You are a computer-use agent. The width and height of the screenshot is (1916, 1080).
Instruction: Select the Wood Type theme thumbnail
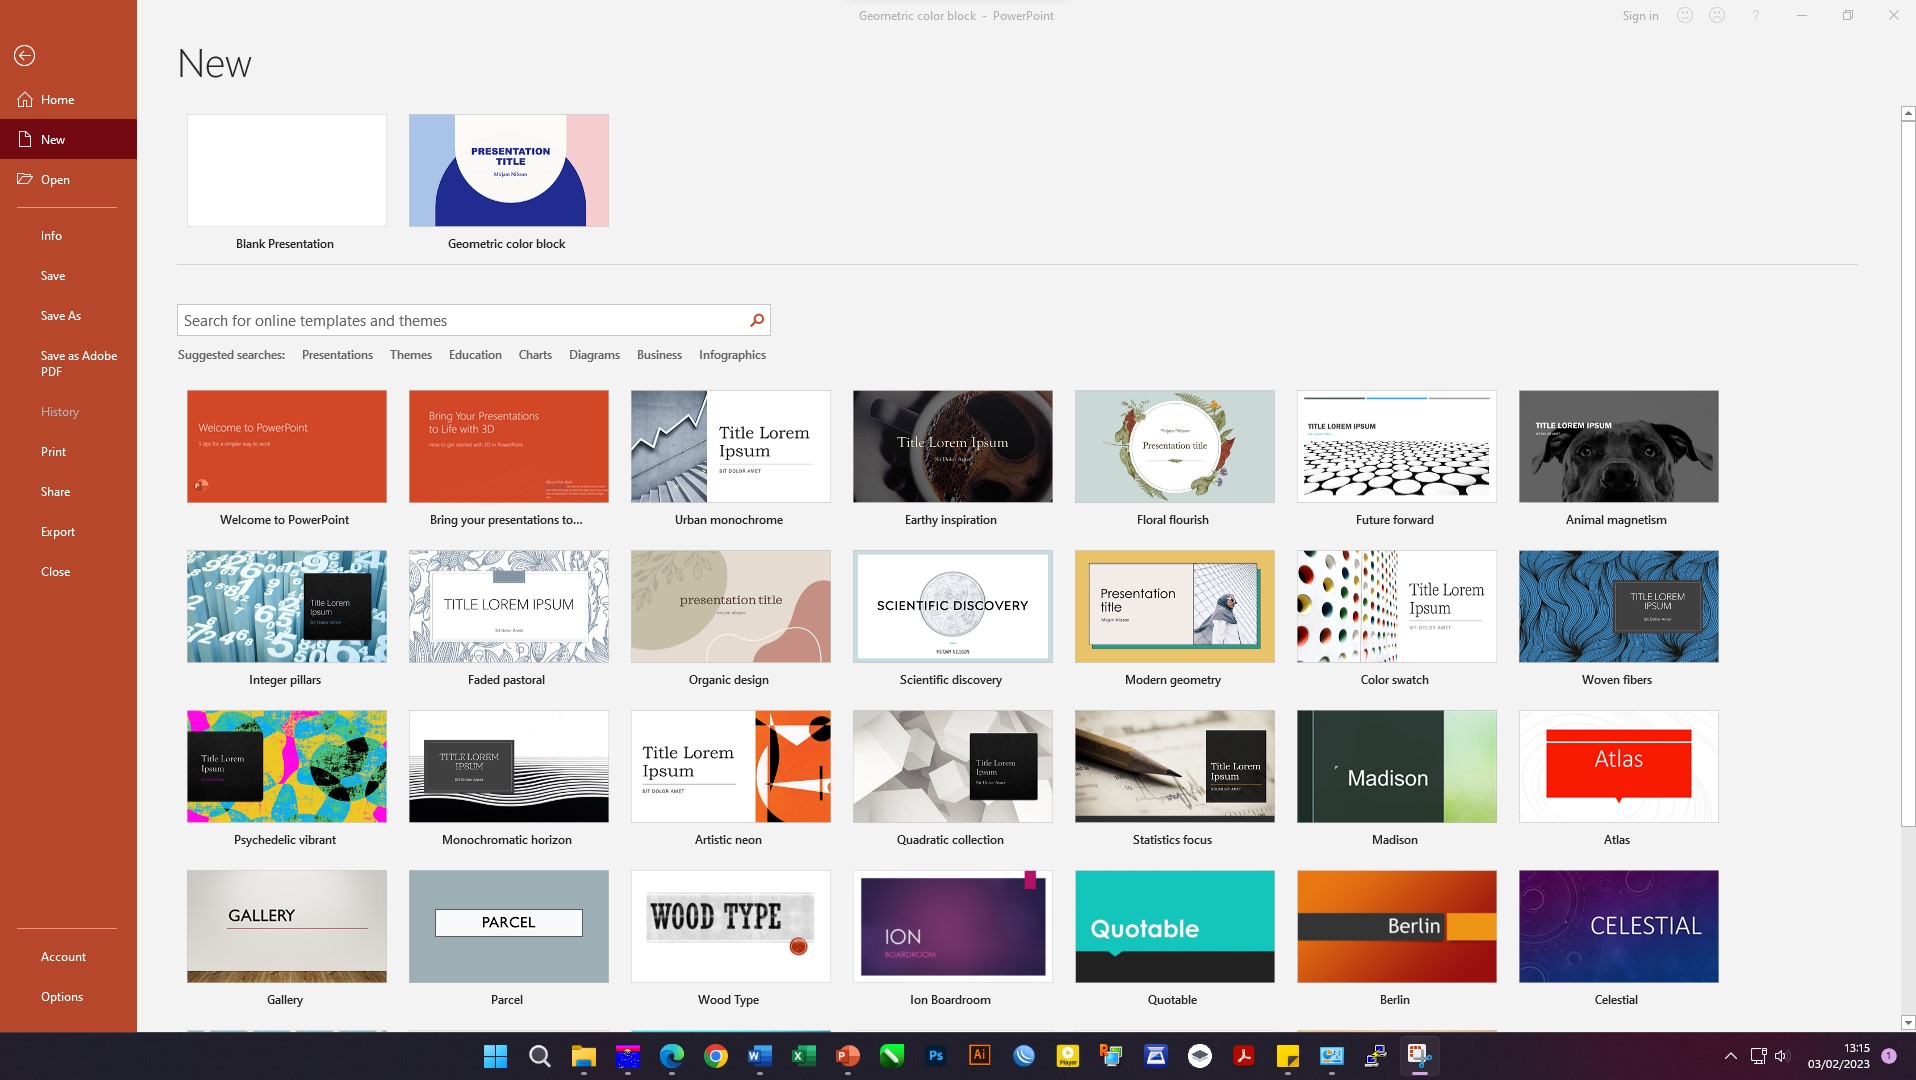[731, 927]
